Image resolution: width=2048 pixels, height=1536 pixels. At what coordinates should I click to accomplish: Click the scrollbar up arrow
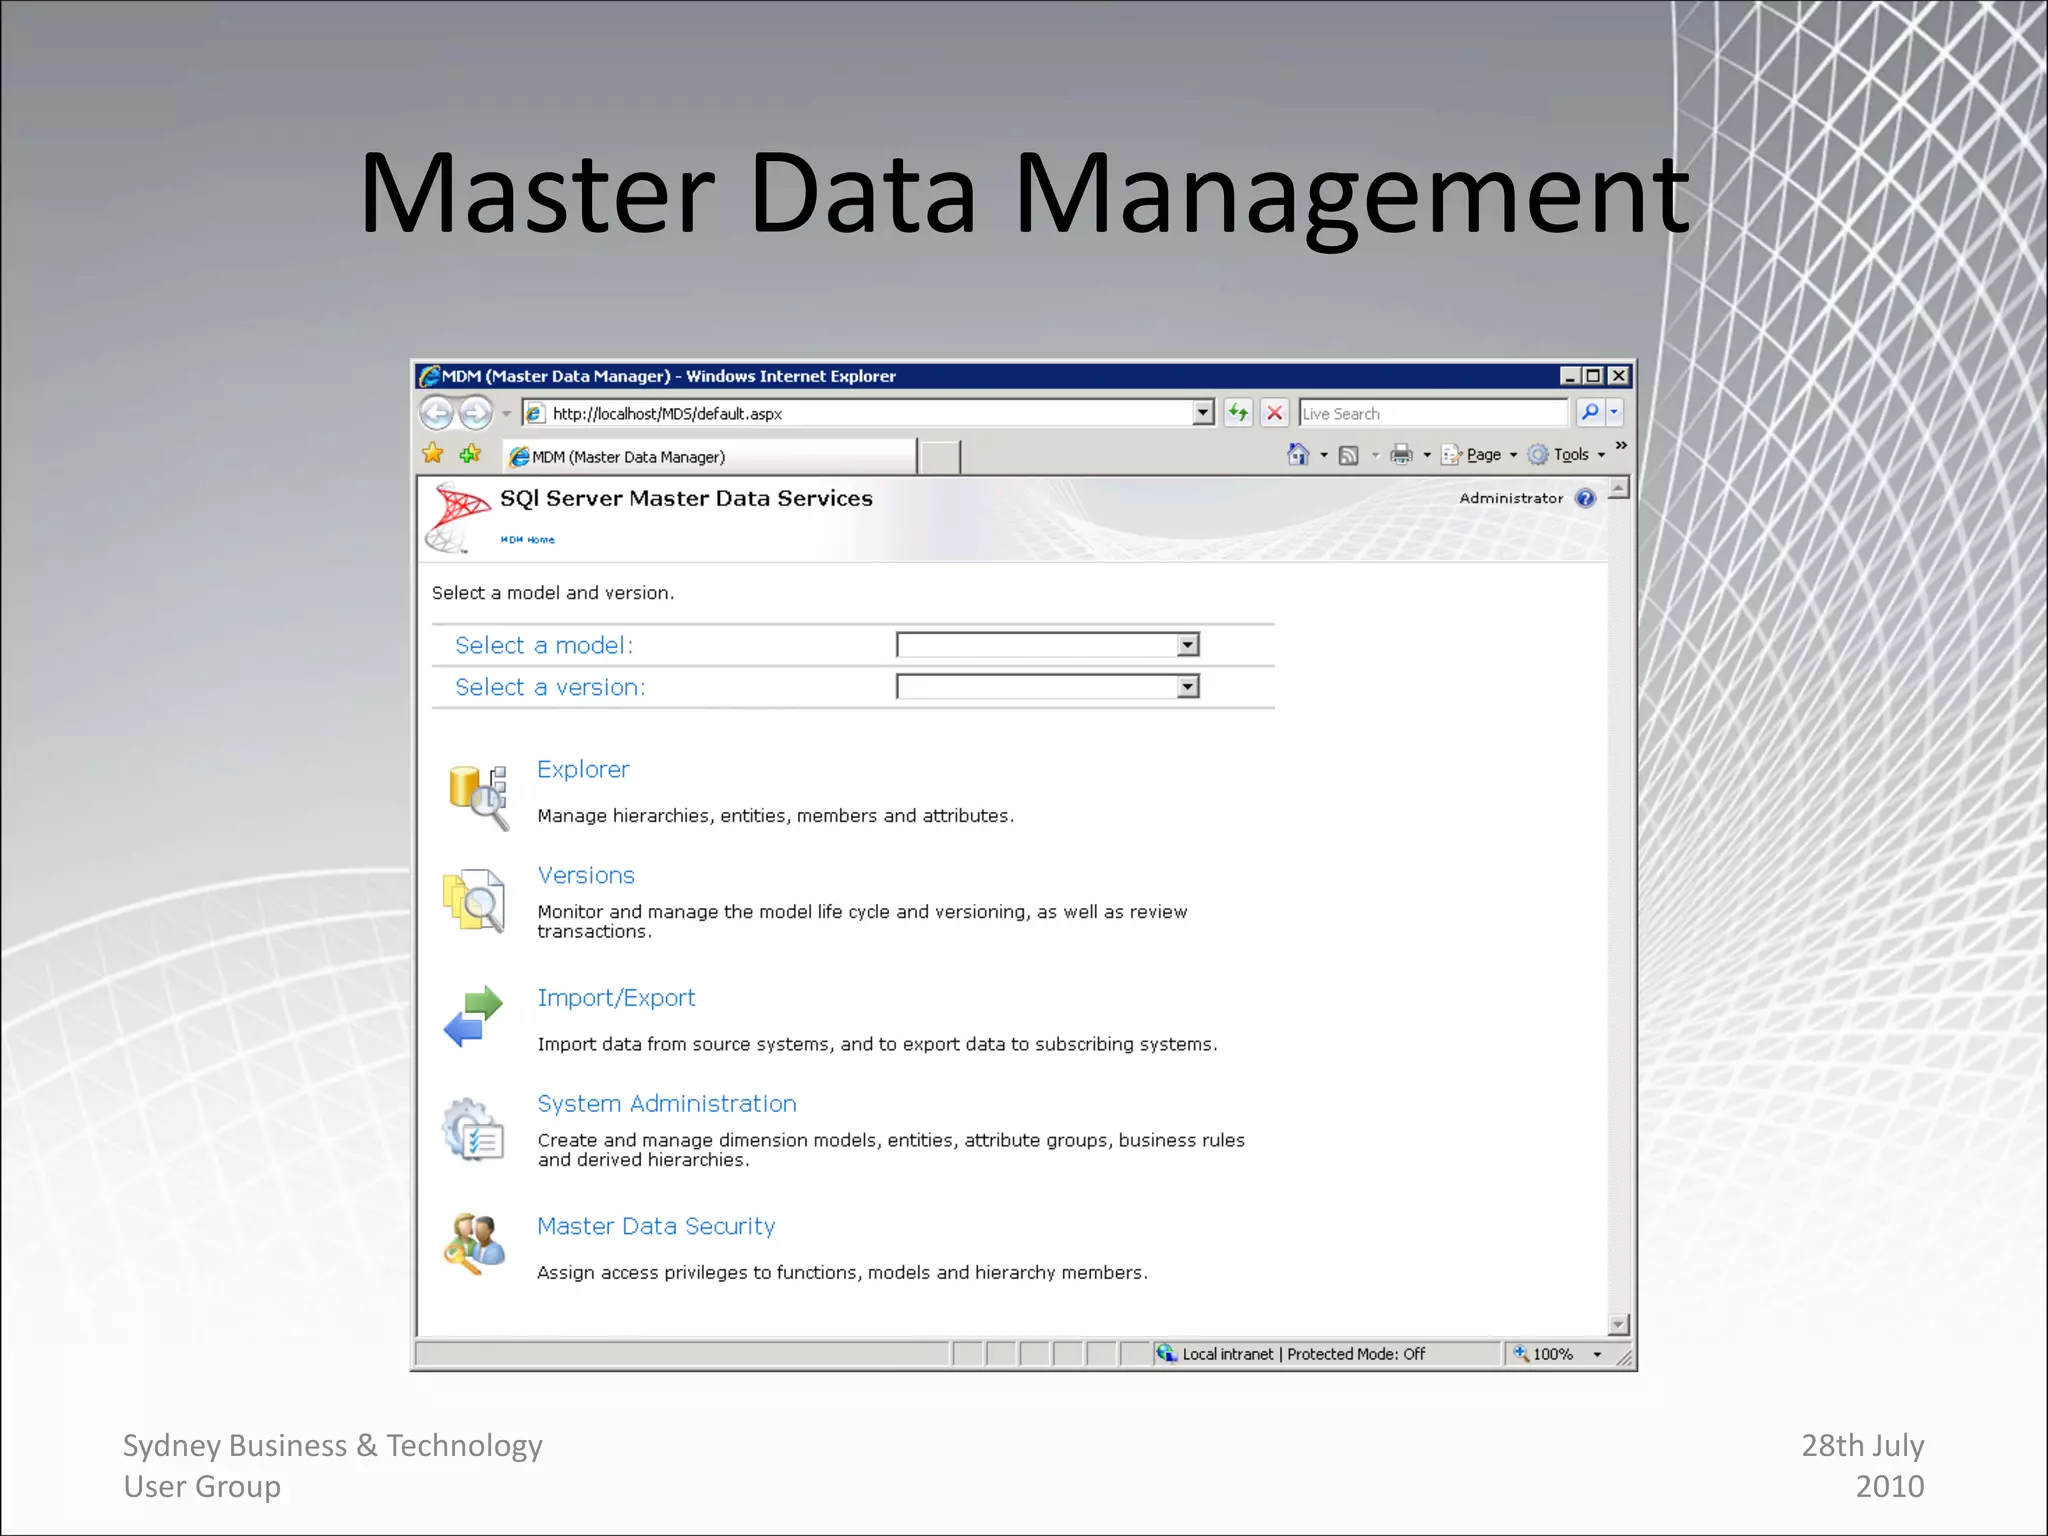tap(1619, 489)
